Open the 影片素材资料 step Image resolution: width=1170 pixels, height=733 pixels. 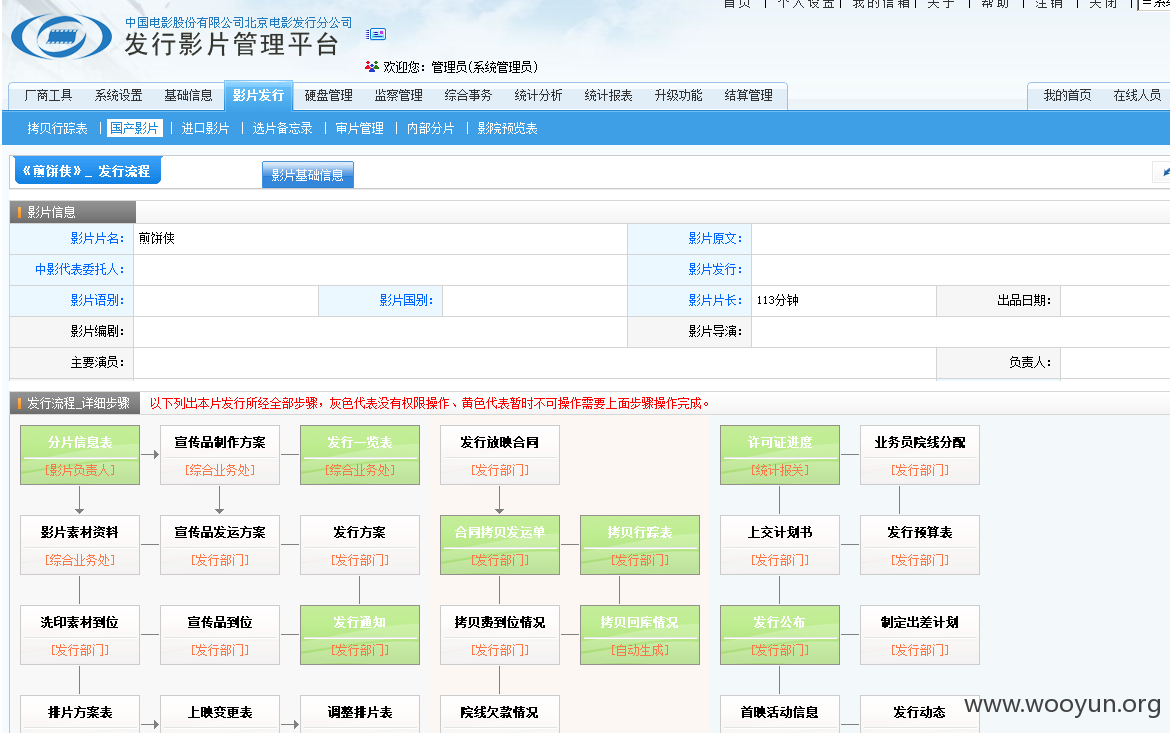[x=80, y=545]
